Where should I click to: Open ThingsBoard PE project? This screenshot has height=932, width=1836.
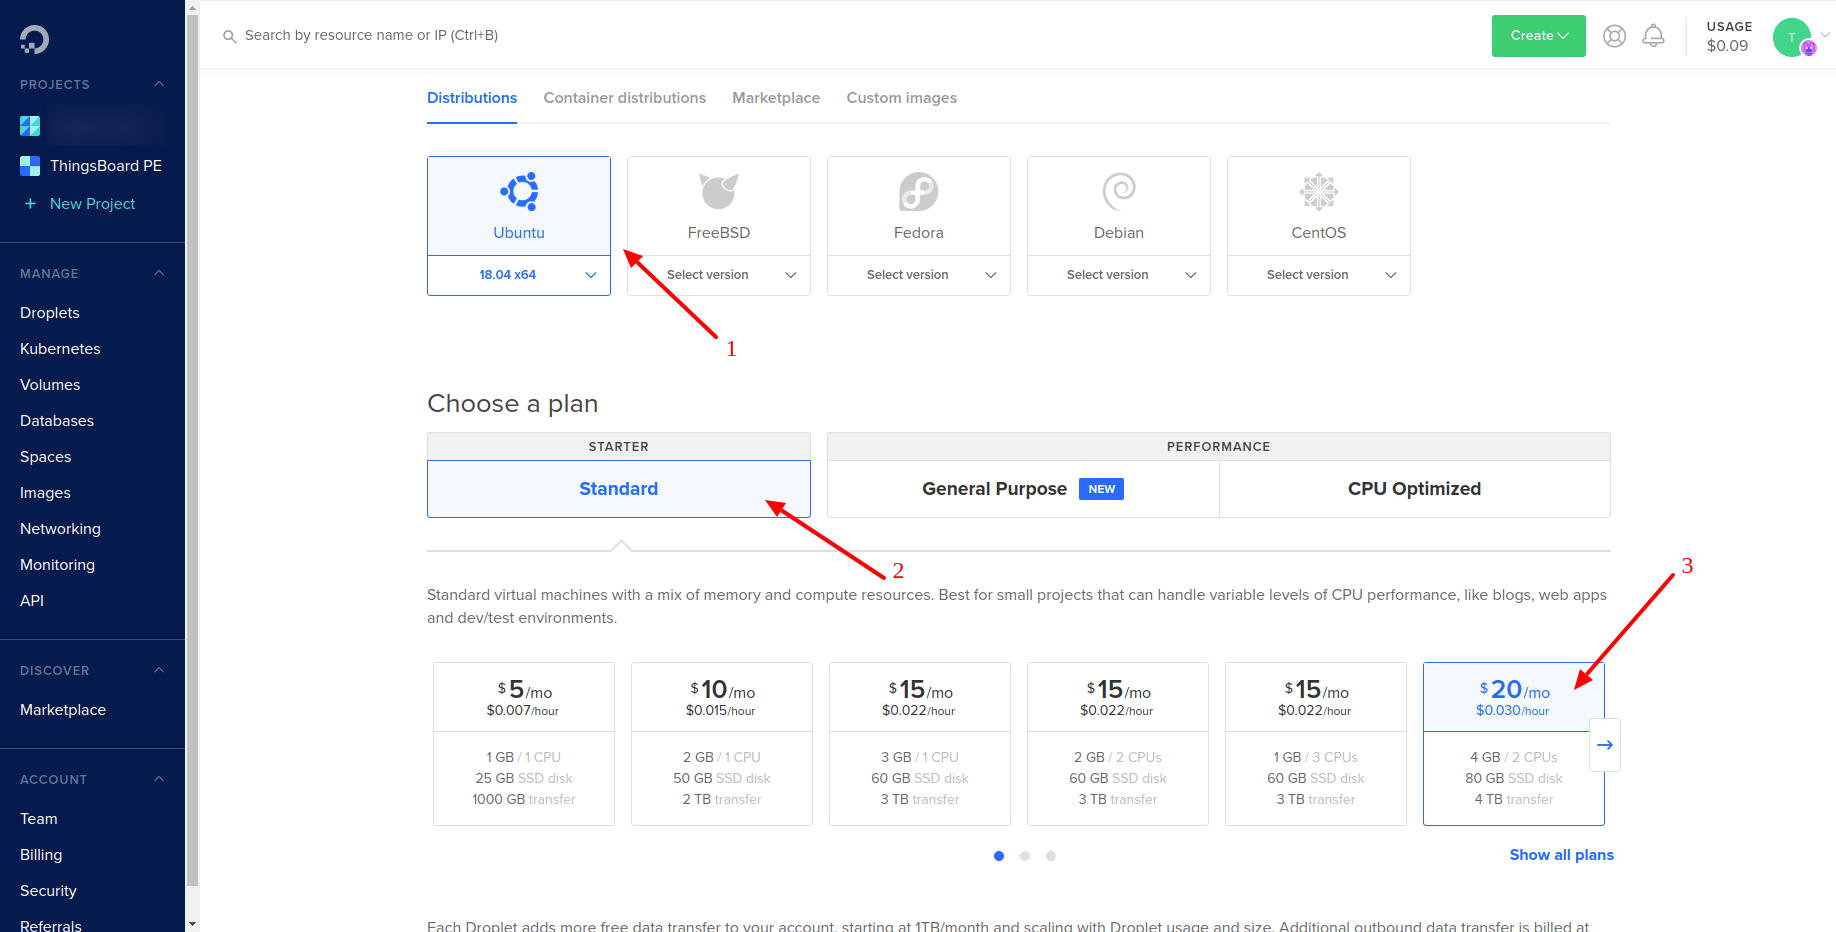106,166
